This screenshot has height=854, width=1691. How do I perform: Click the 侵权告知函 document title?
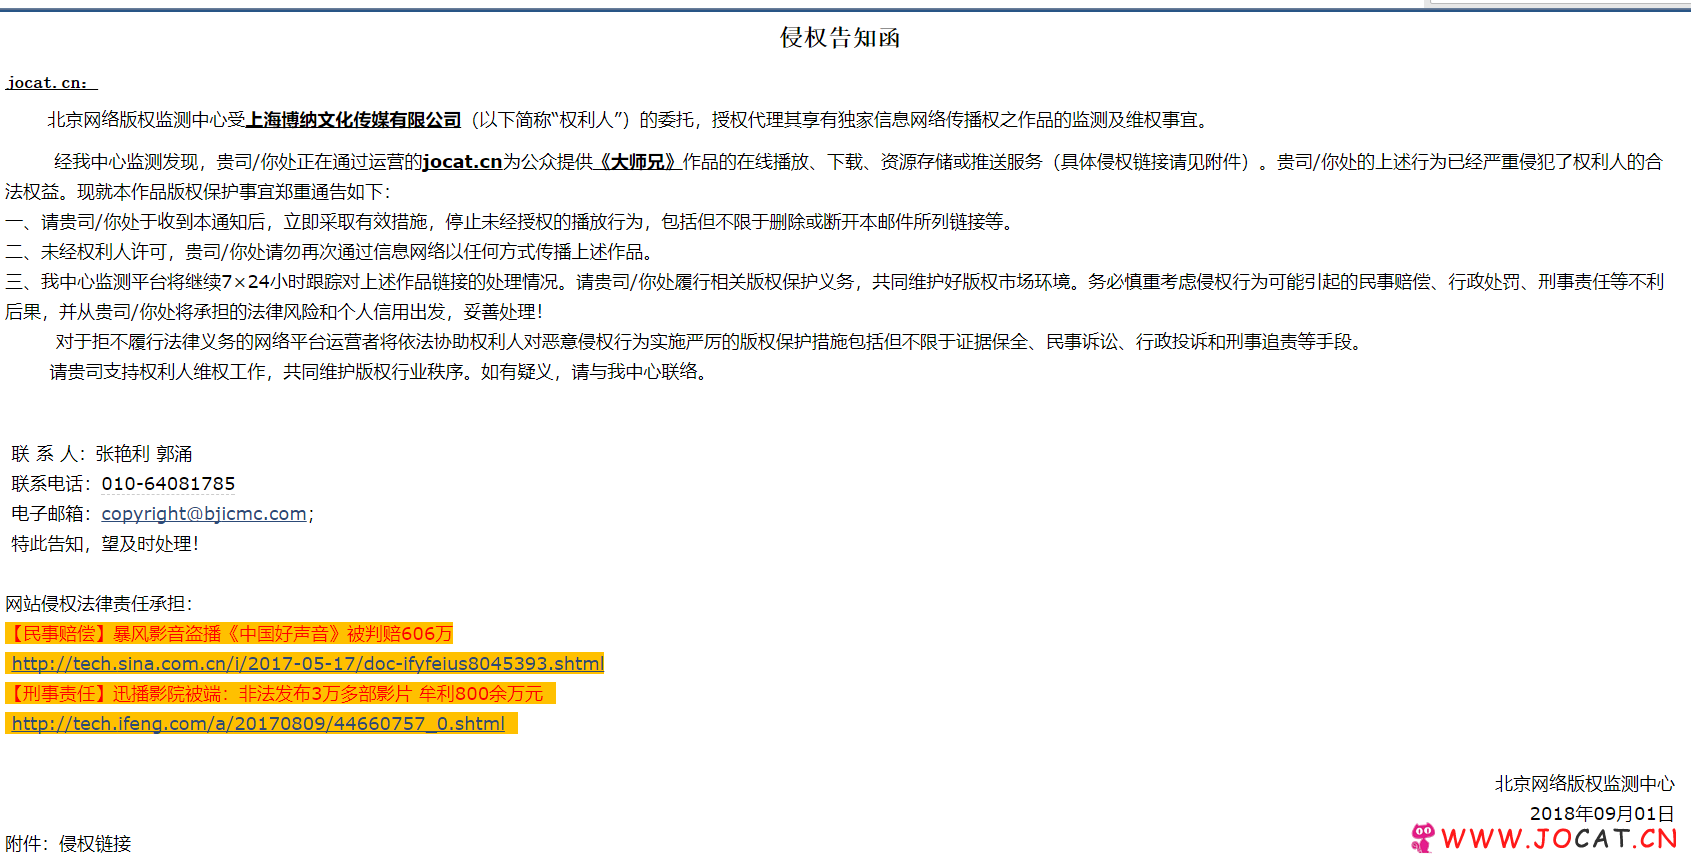(840, 38)
